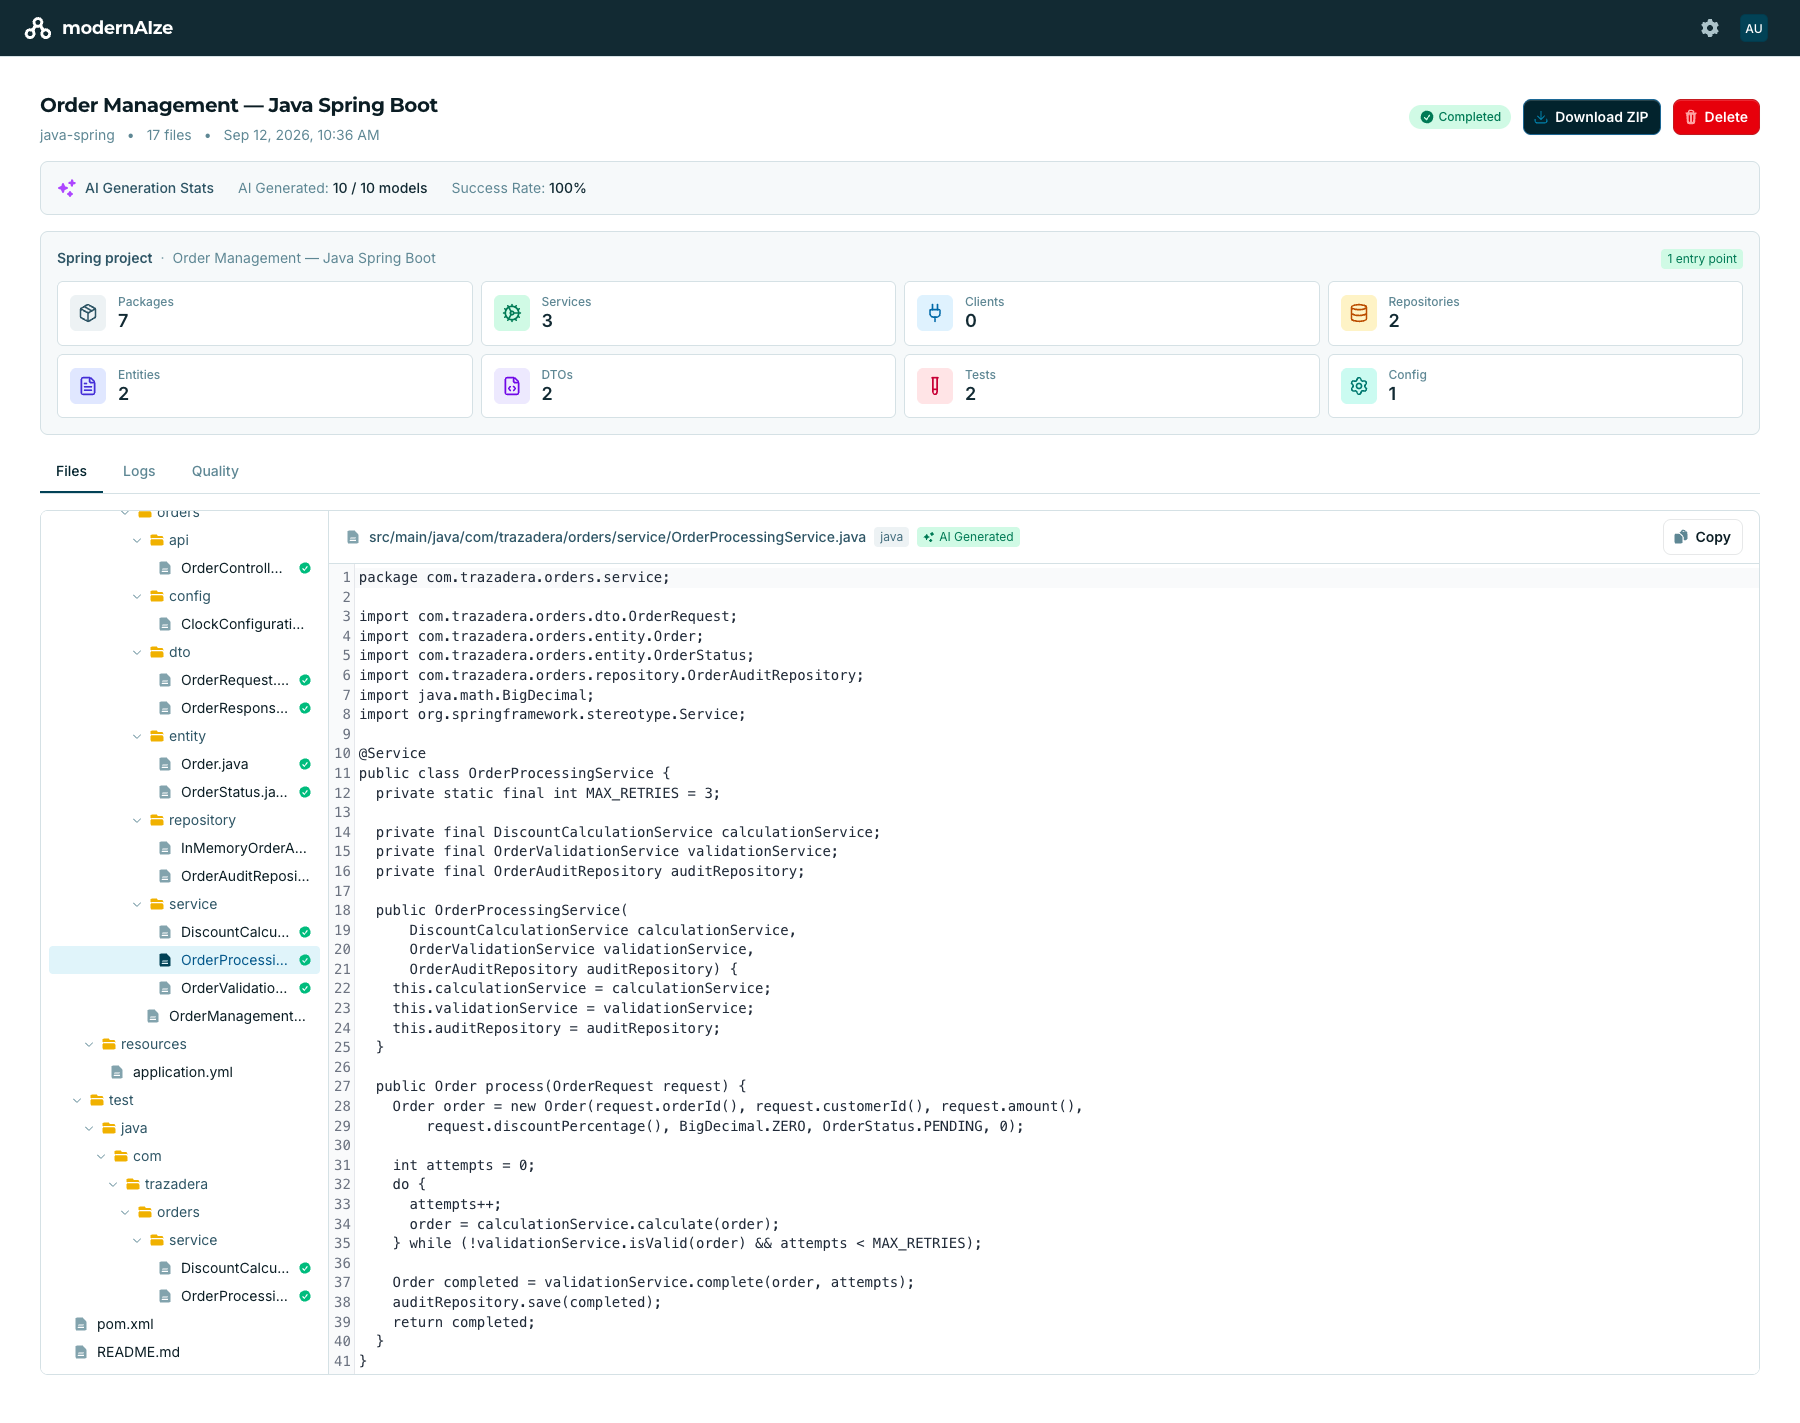This screenshot has width=1800, height=1423.
Task: Collapse the dto folder chevron
Action: pos(137,652)
